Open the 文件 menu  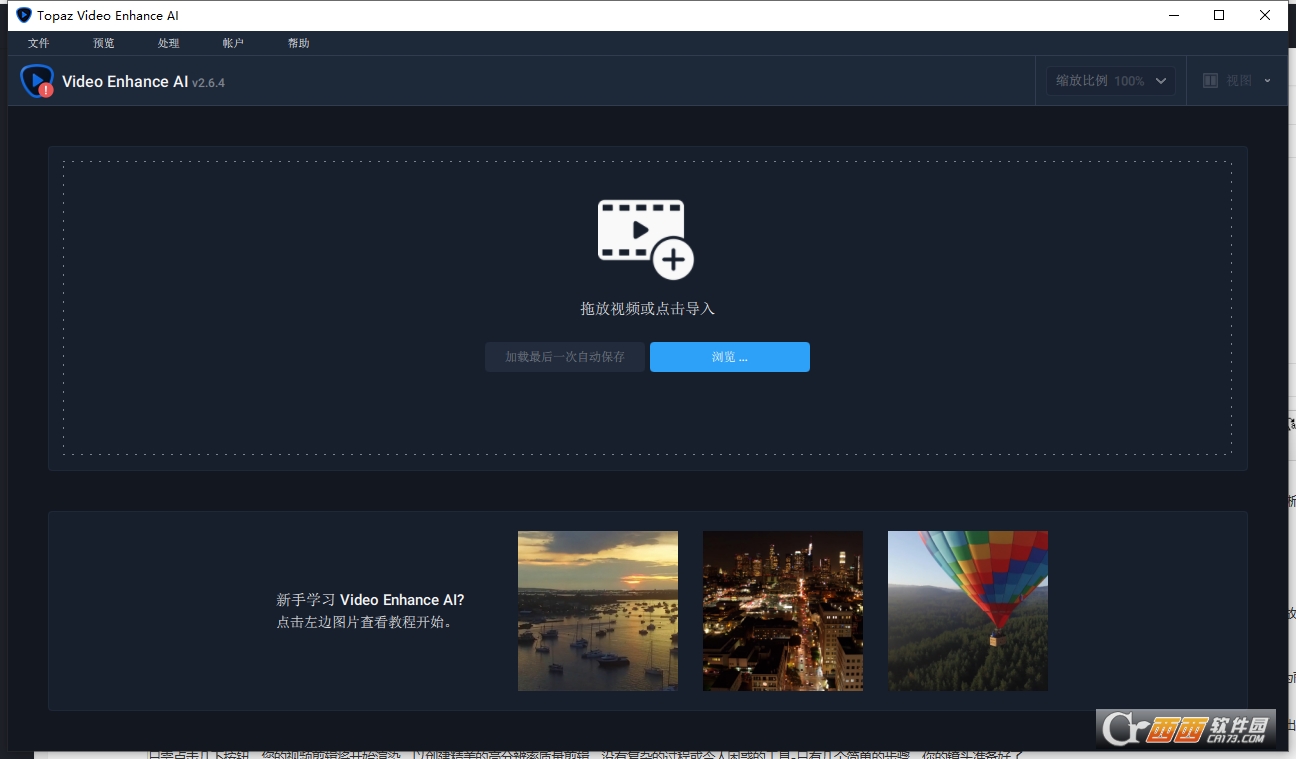tap(39, 43)
